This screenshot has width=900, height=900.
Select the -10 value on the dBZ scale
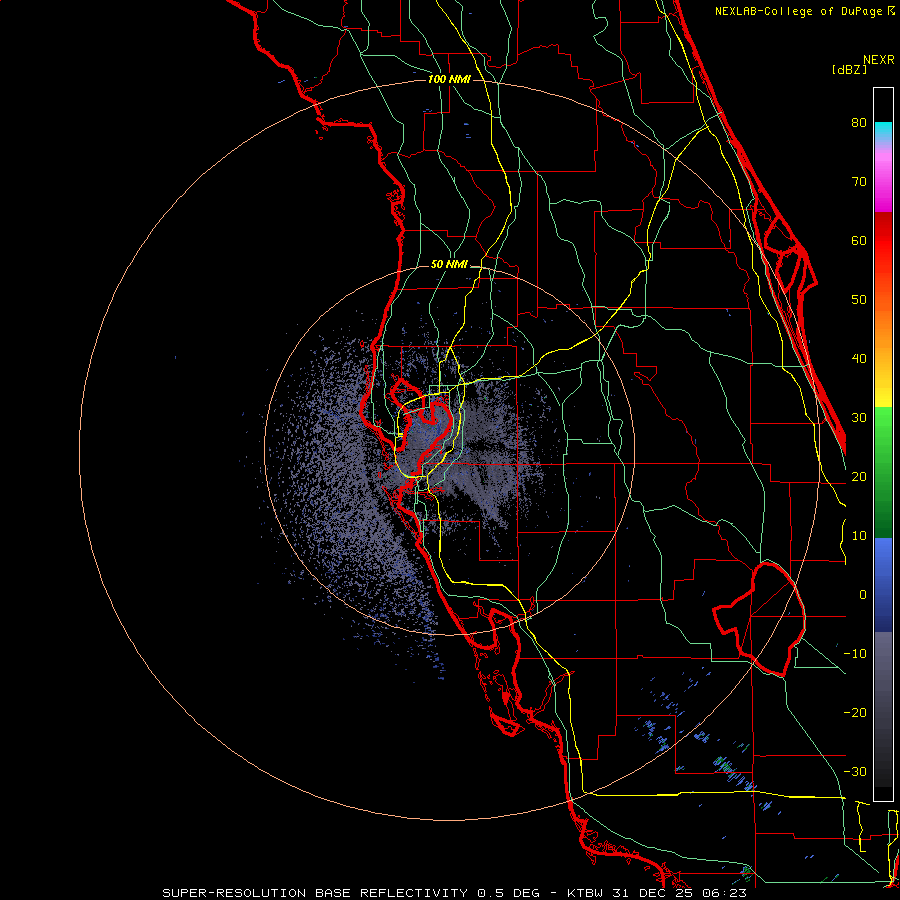tap(855, 654)
